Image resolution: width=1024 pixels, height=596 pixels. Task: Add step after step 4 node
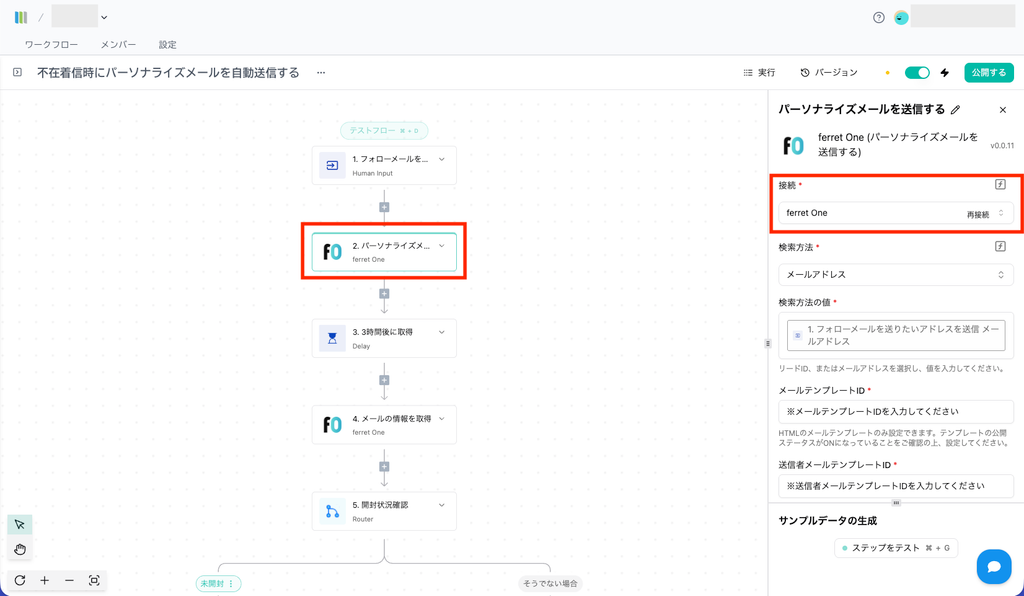pos(384,467)
